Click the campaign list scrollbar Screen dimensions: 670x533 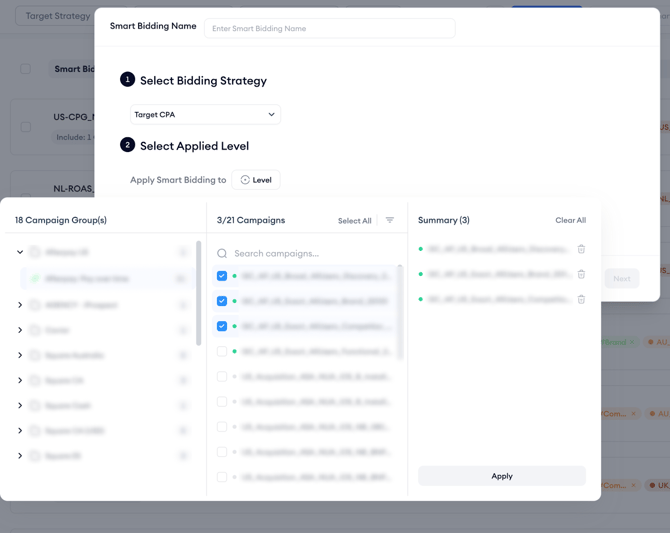400,312
